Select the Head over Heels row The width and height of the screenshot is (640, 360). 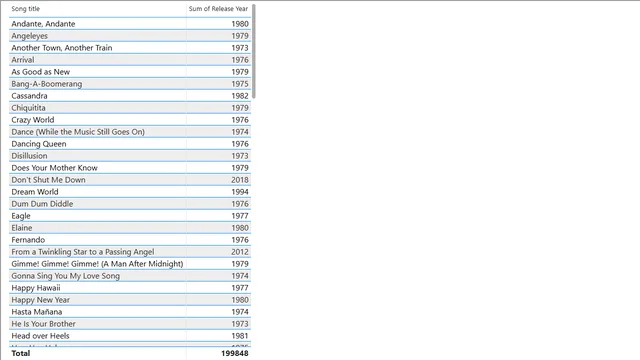pyautogui.click(x=130, y=336)
